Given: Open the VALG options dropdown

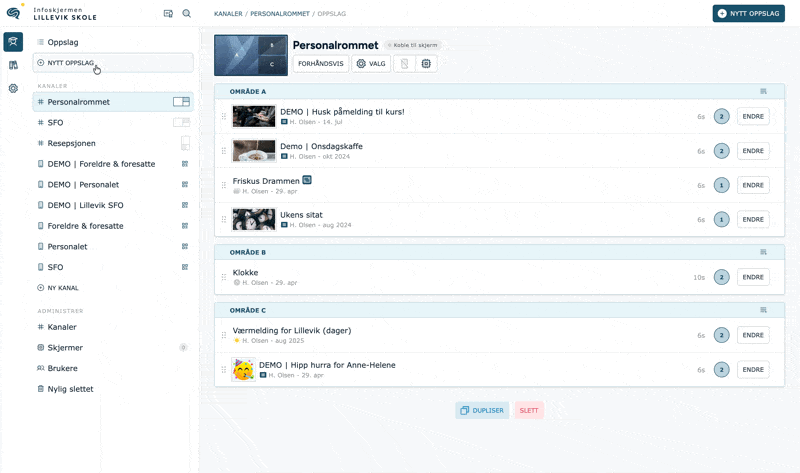Looking at the screenshot, I should click(x=371, y=64).
